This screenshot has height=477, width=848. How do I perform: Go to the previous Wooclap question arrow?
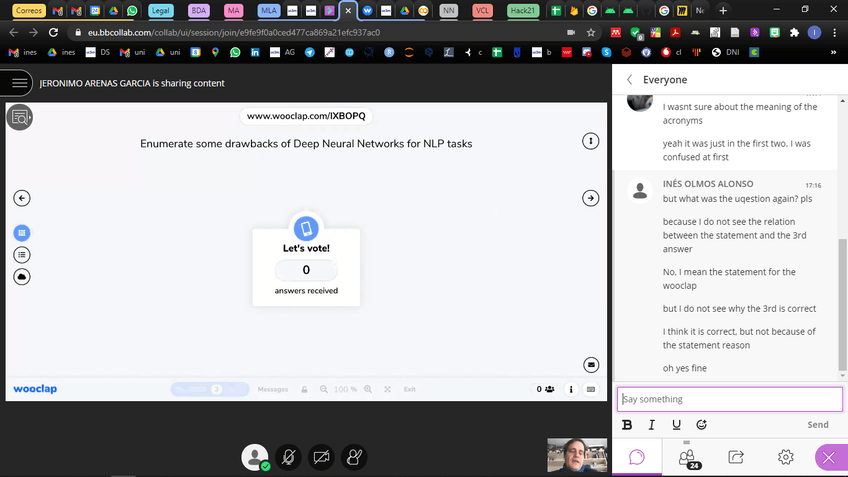(22, 198)
